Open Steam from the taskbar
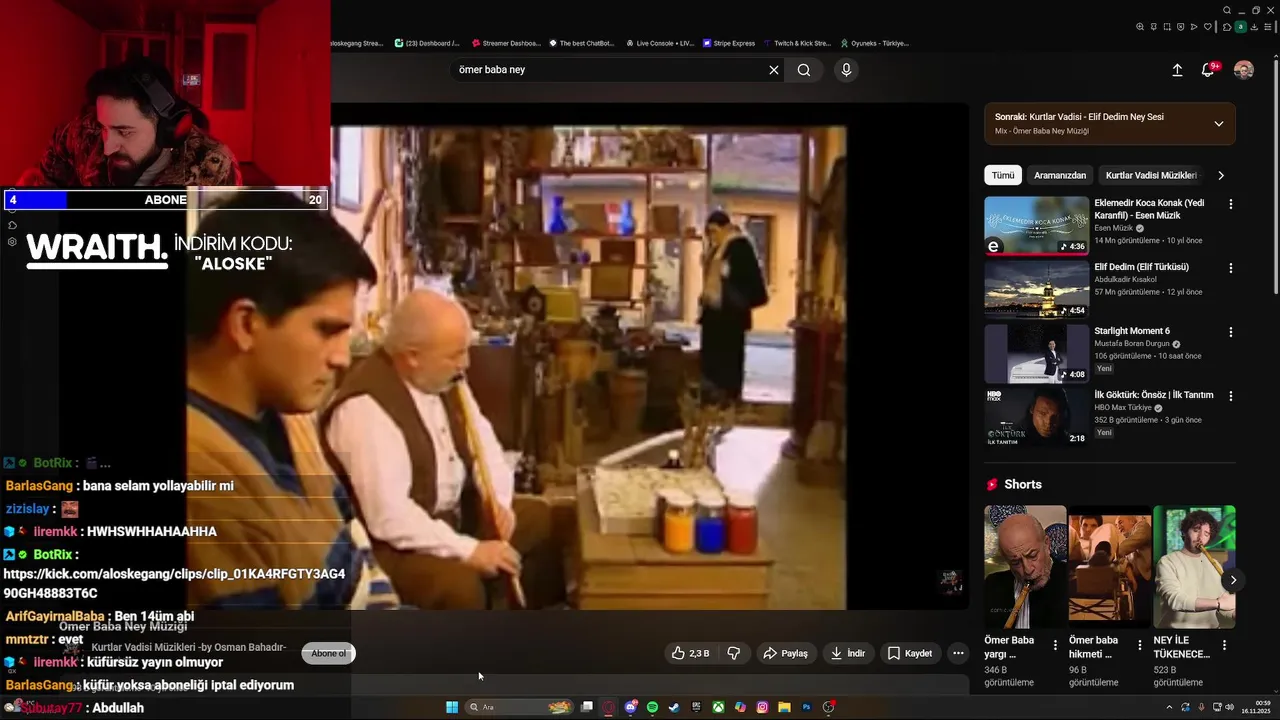The height and width of the screenshot is (720, 1280). coord(674,707)
